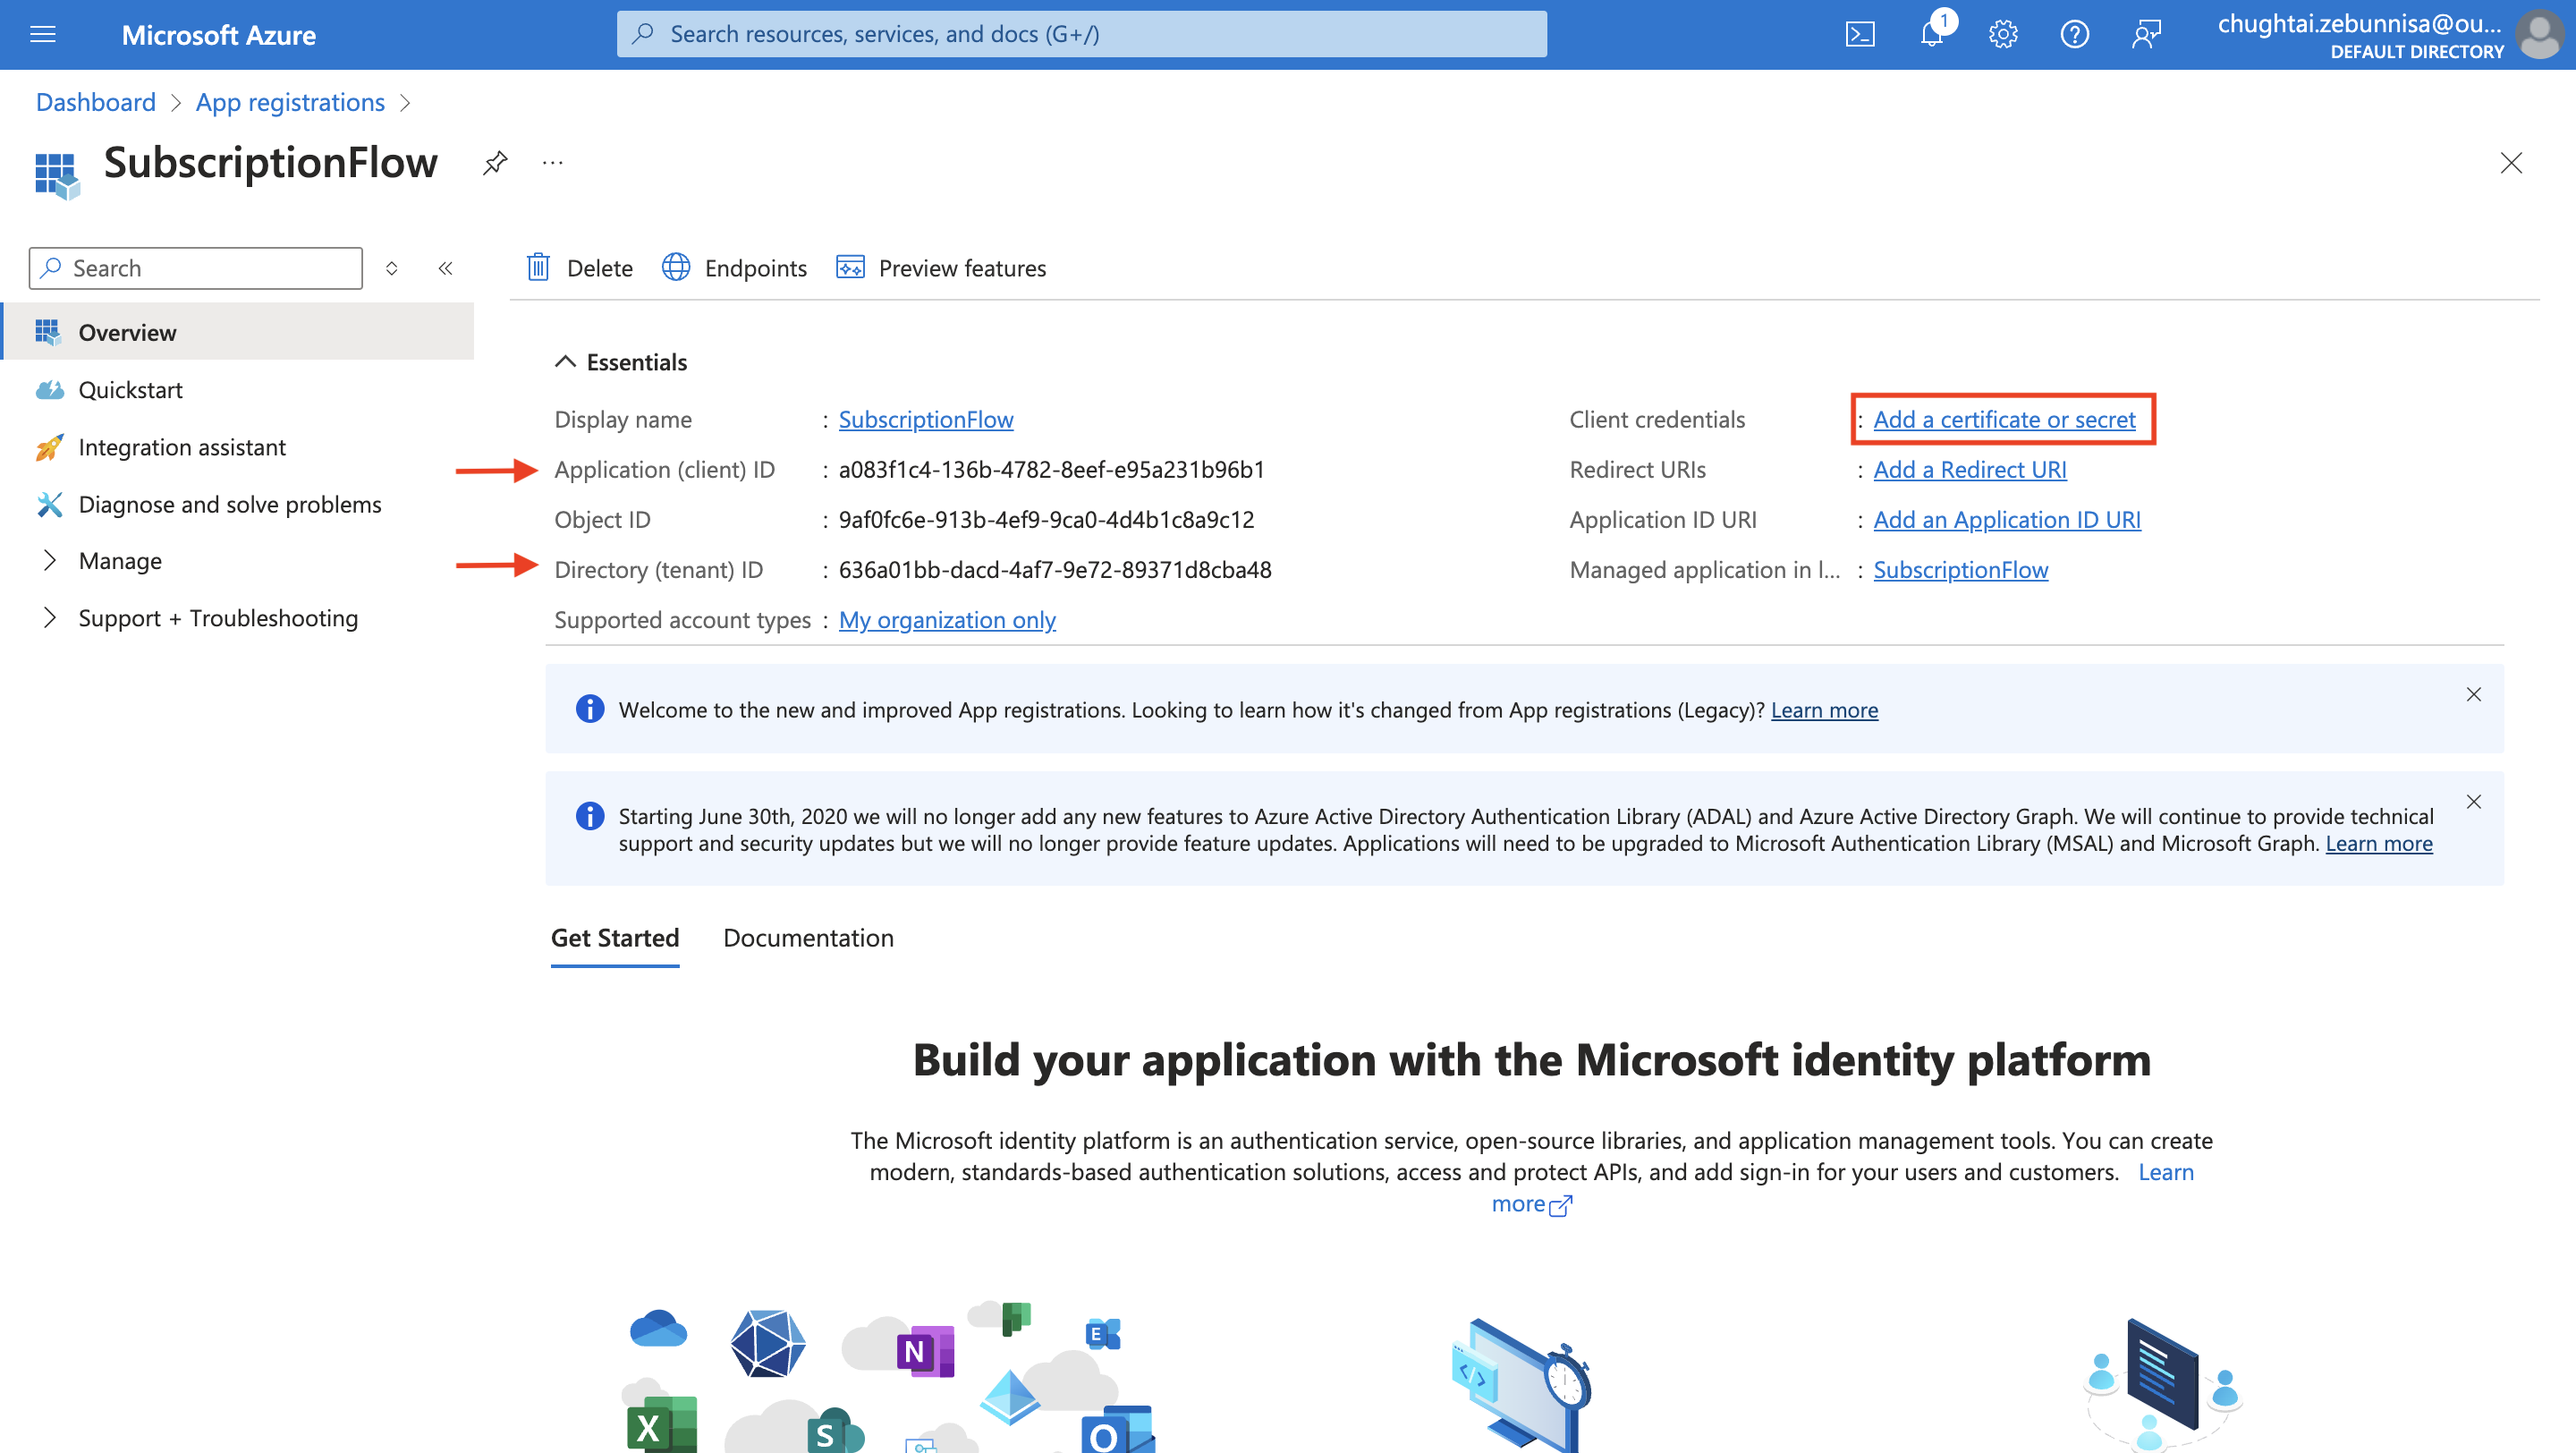Click the Directory (tenant) ID value
This screenshot has width=2576, height=1453.
[1055, 569]
